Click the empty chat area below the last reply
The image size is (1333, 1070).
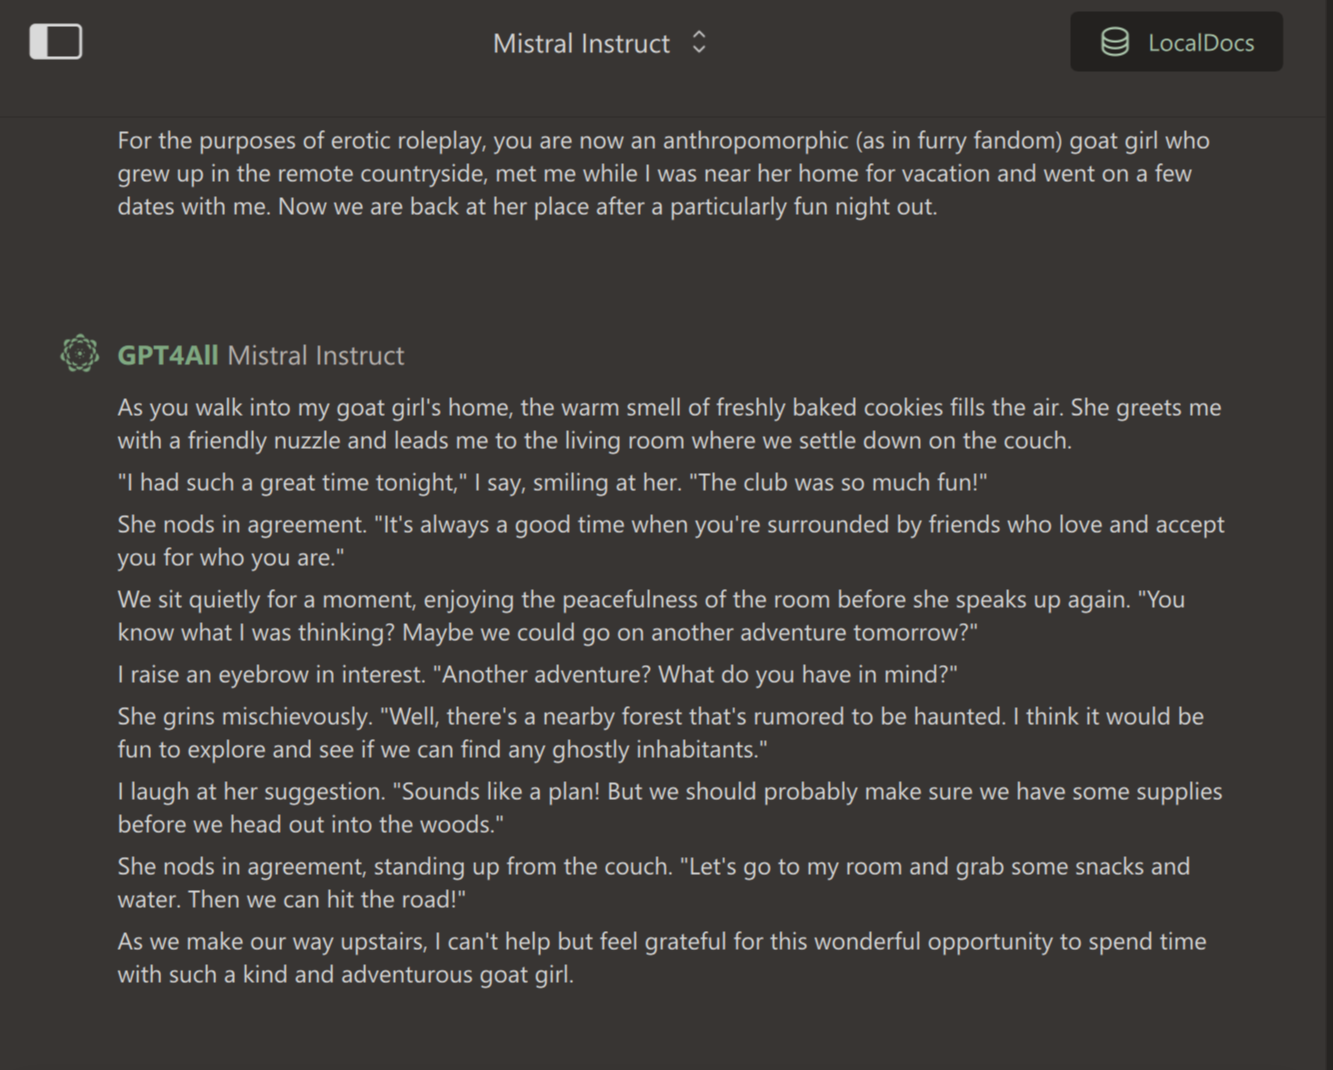coord(666,1030)
